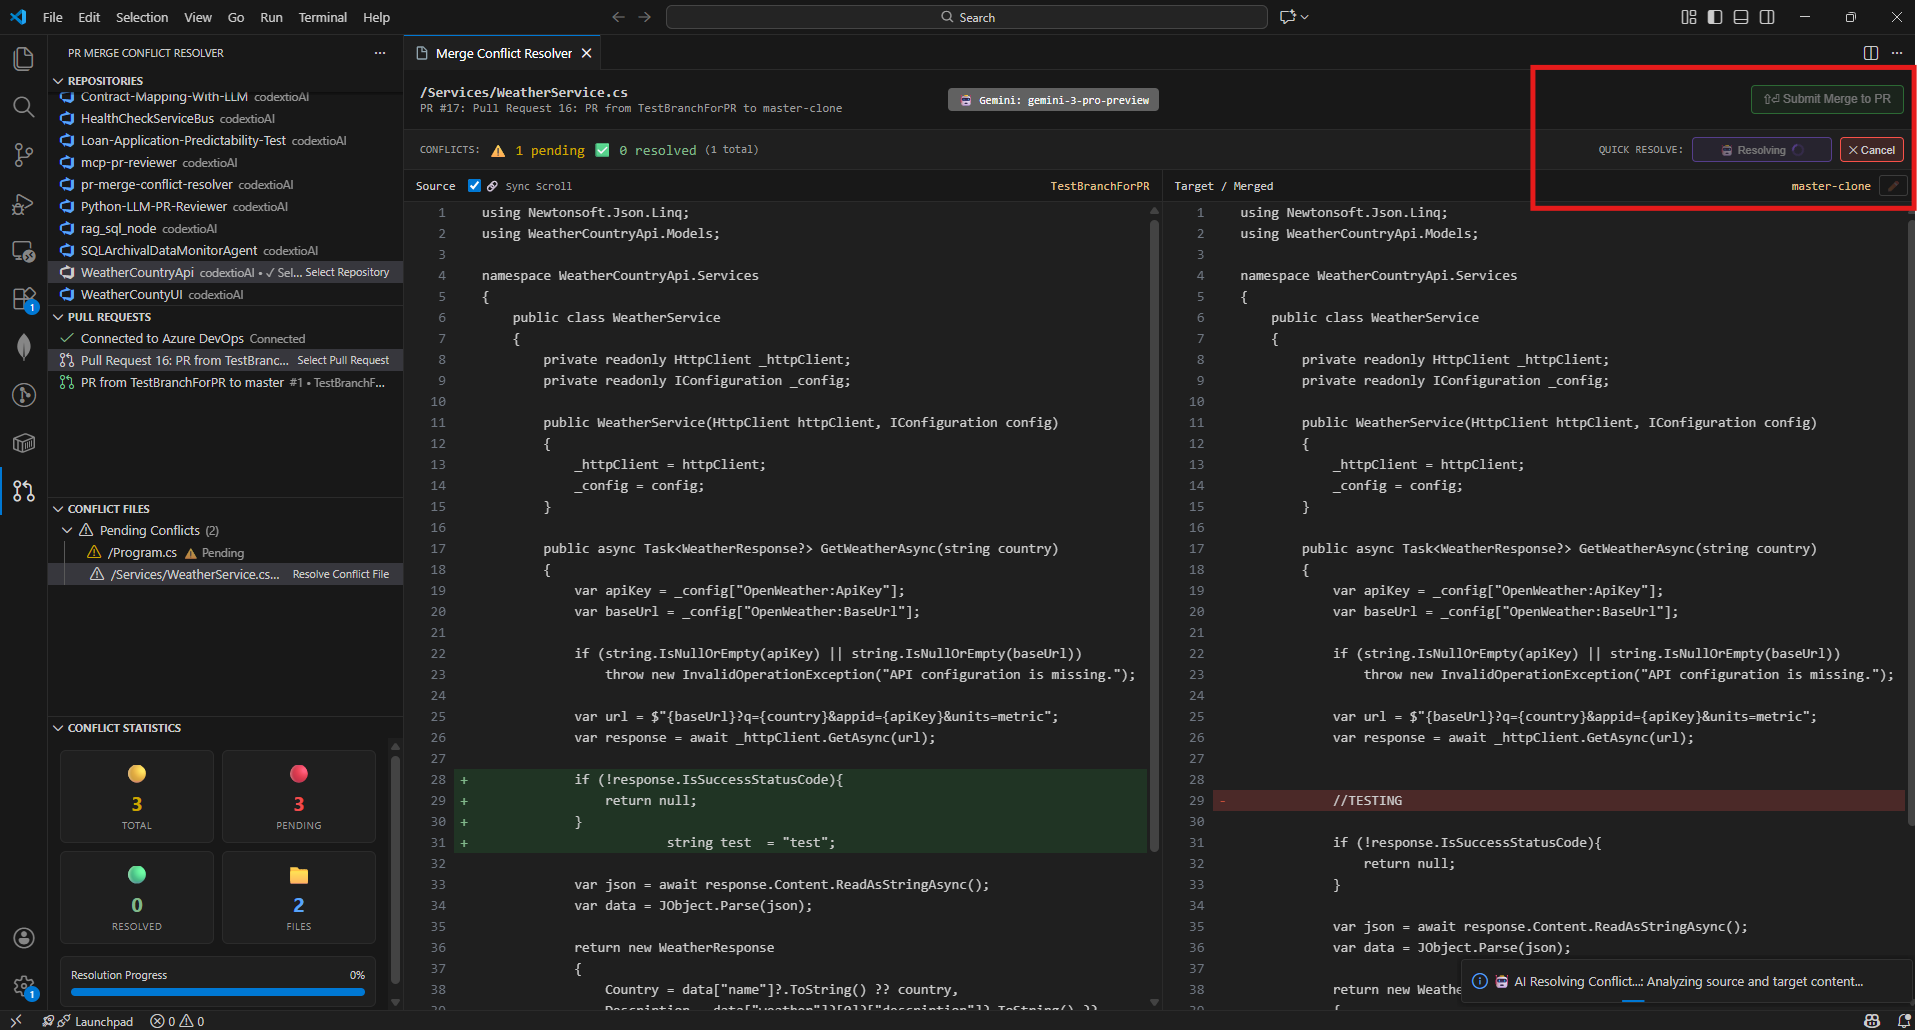The width and height of the screenshot is (1917, 1030).
Task: Open Remote Explorer view icon
Action: pyautogui.click(x=23, y=251)
